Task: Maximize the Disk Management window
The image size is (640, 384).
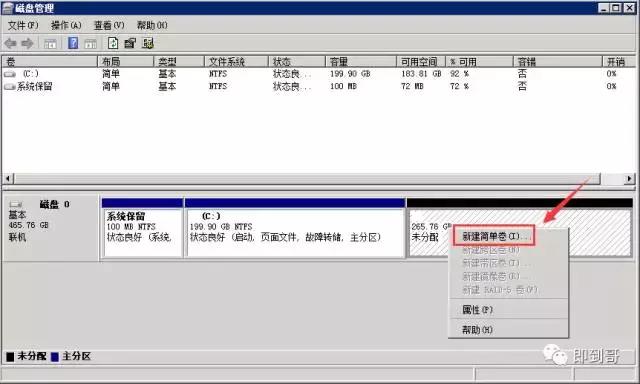Action: pyautogui.click(x=616, y=8)
